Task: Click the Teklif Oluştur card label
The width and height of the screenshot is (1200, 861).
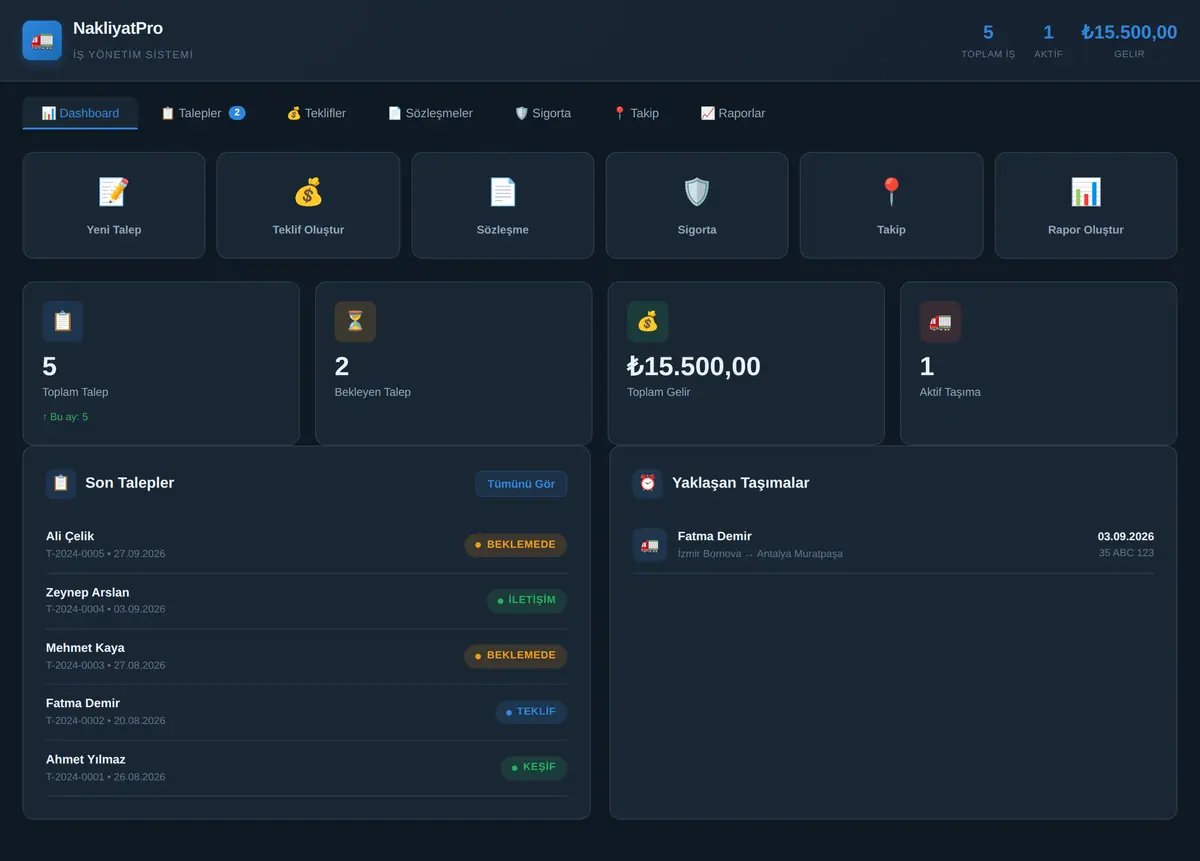Action: 308,230
